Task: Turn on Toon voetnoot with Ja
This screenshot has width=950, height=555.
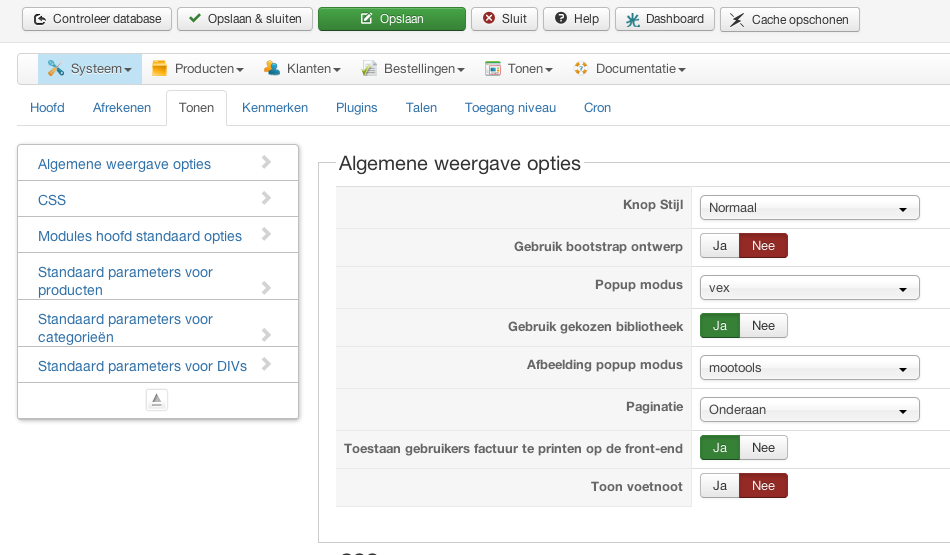Action: (x=719, y=486)
